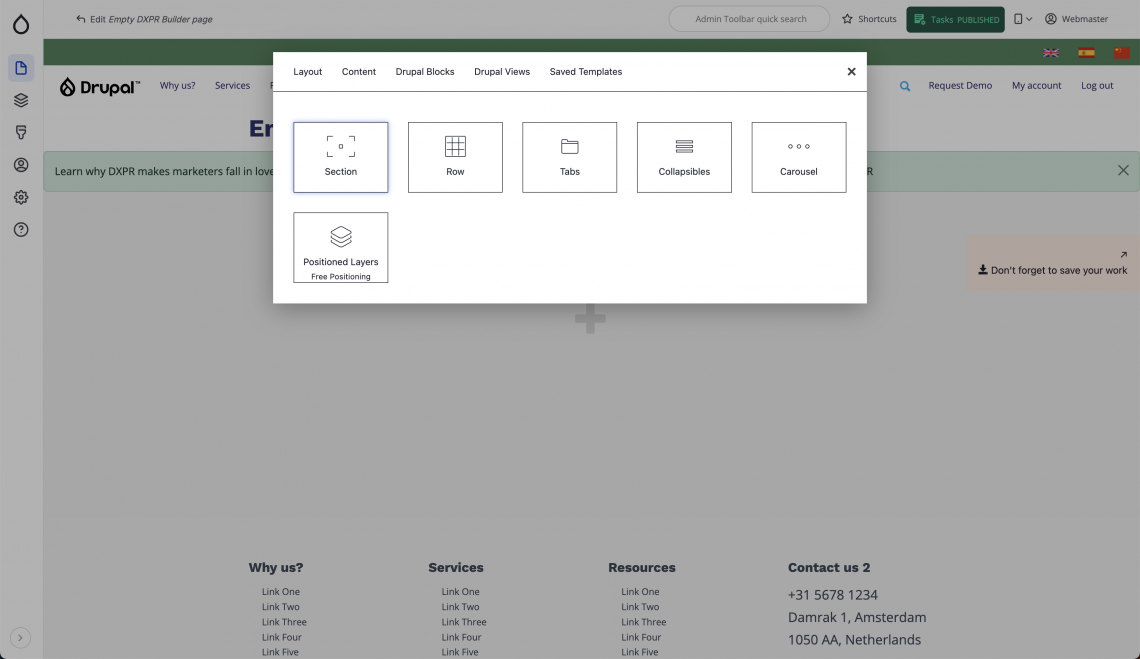Click the save-reminder arrow icon
The width and height of the screenshot is (1140, 659).
1123,255
